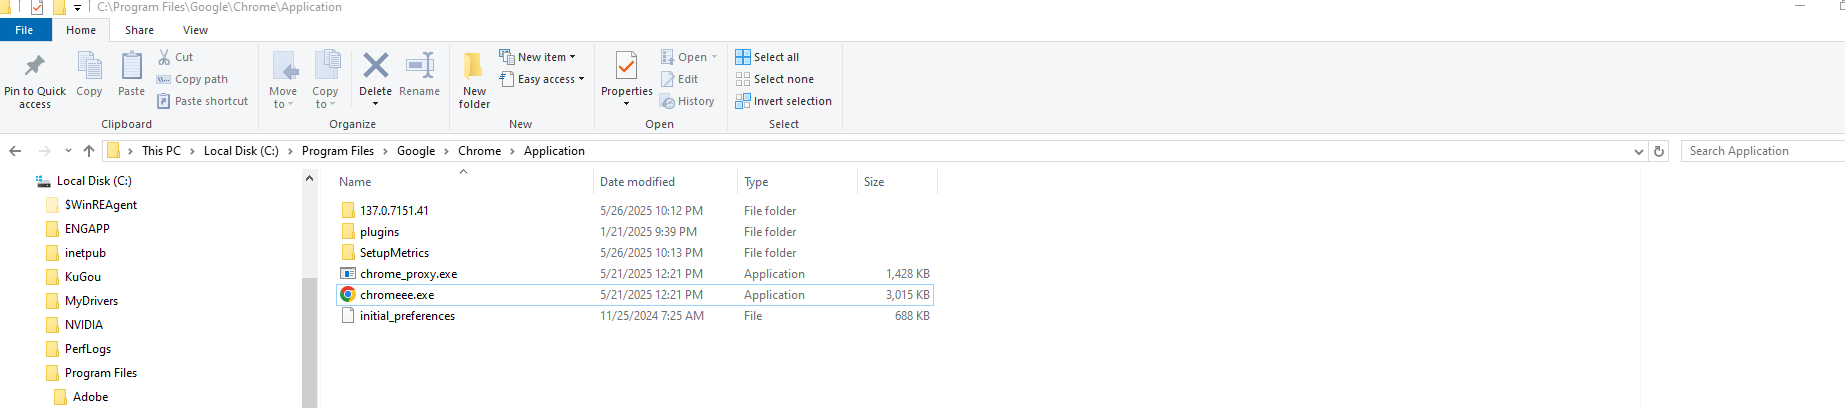Select the initial_preferences file icon

click(x=348, y=315)
